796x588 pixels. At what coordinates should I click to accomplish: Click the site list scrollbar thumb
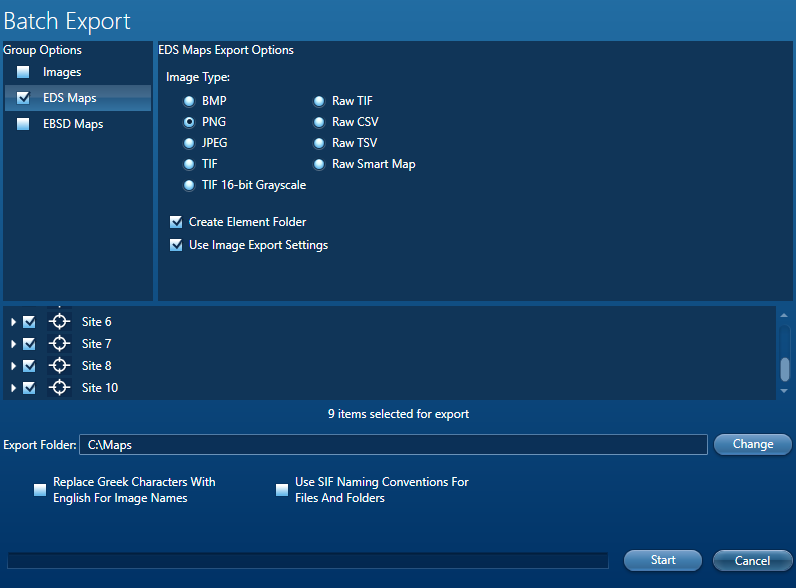(x=785, y=368)
